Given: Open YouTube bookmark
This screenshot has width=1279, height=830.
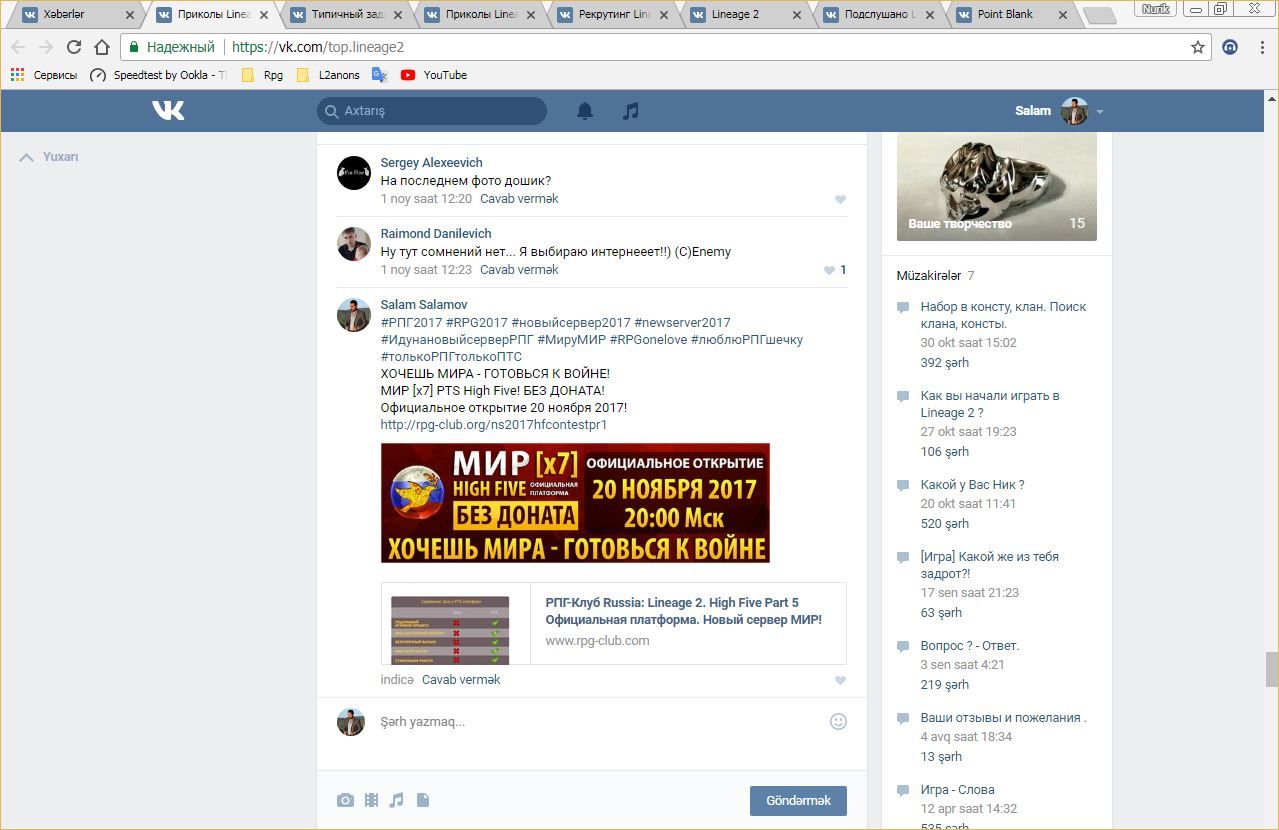Looking at the screenshot, I should (x=434, y=75).
